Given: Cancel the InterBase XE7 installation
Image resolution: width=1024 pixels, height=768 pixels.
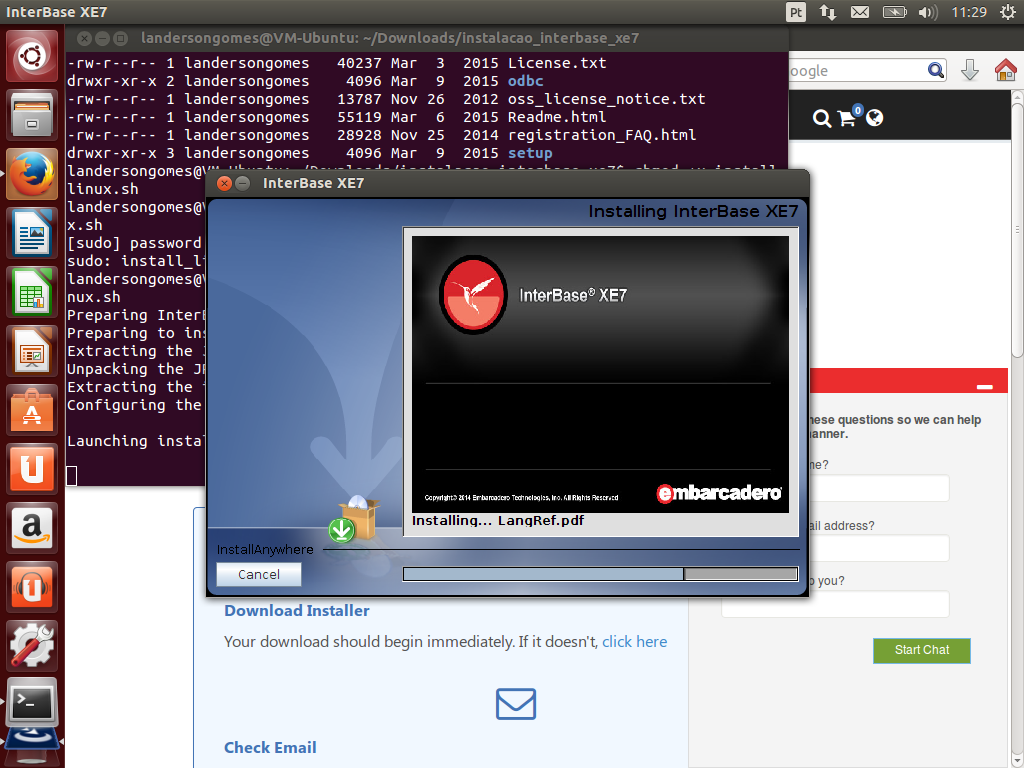Looking at the screenshot, I should coord(259,574).
